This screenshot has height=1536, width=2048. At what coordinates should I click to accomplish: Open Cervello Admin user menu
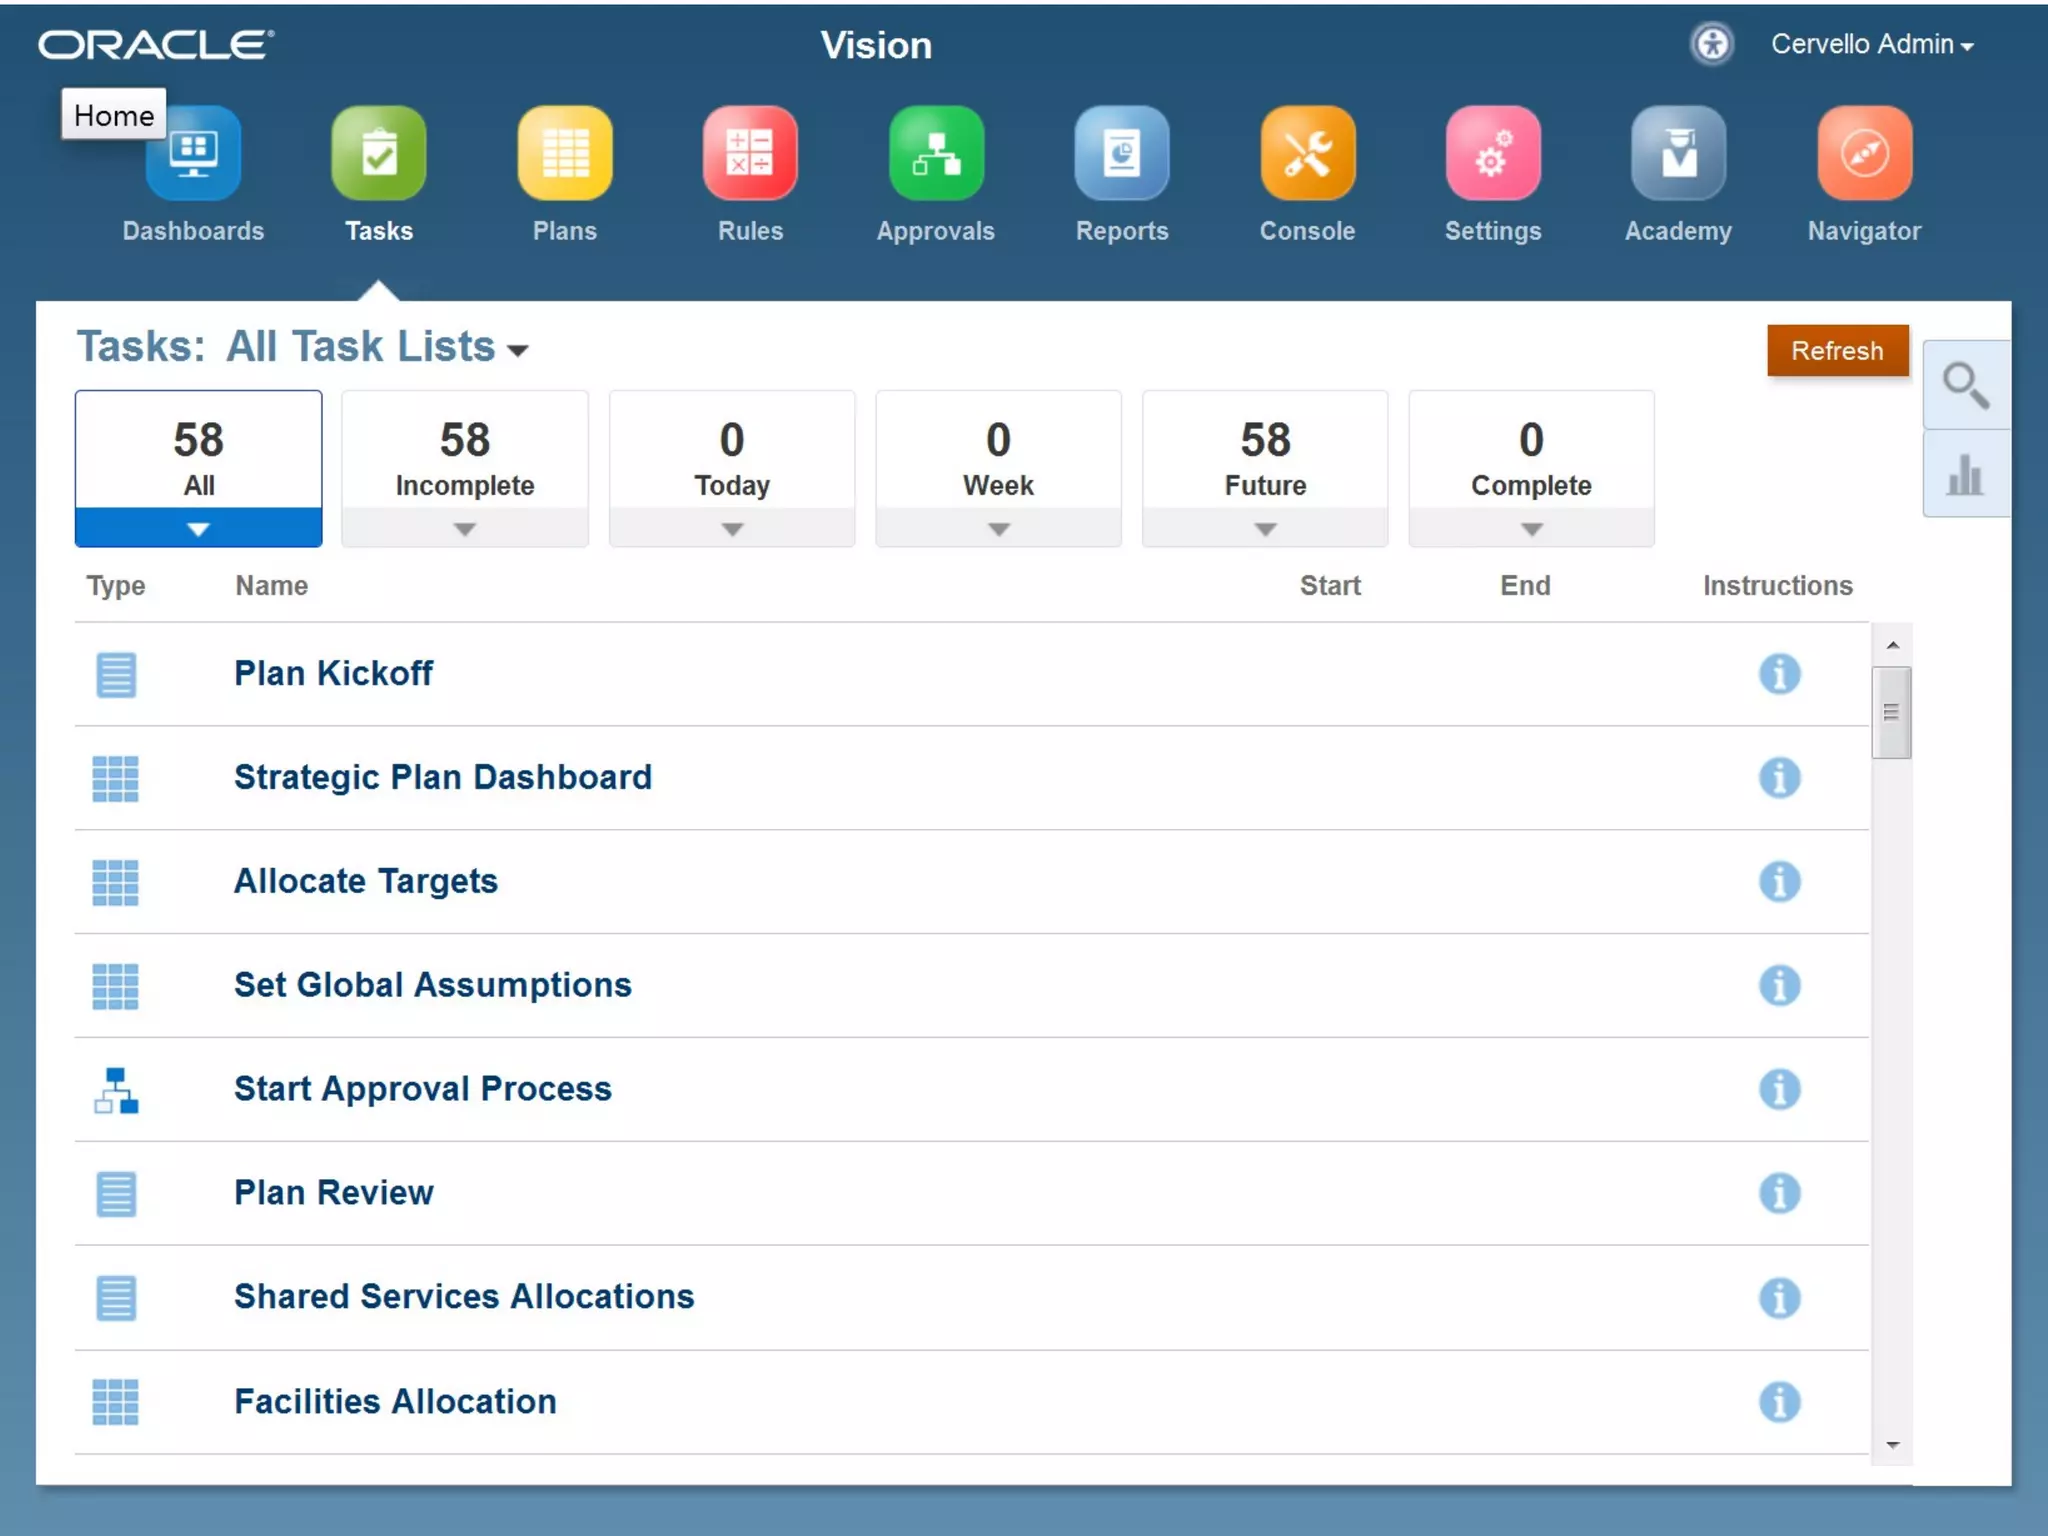pos(1871,45)
